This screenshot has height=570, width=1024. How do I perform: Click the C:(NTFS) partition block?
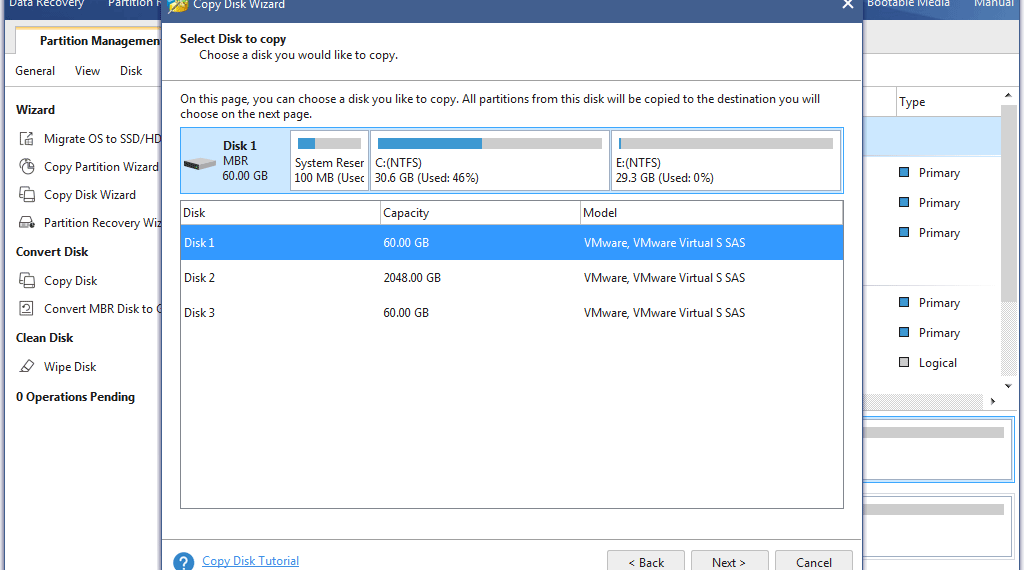coord(490,161)
